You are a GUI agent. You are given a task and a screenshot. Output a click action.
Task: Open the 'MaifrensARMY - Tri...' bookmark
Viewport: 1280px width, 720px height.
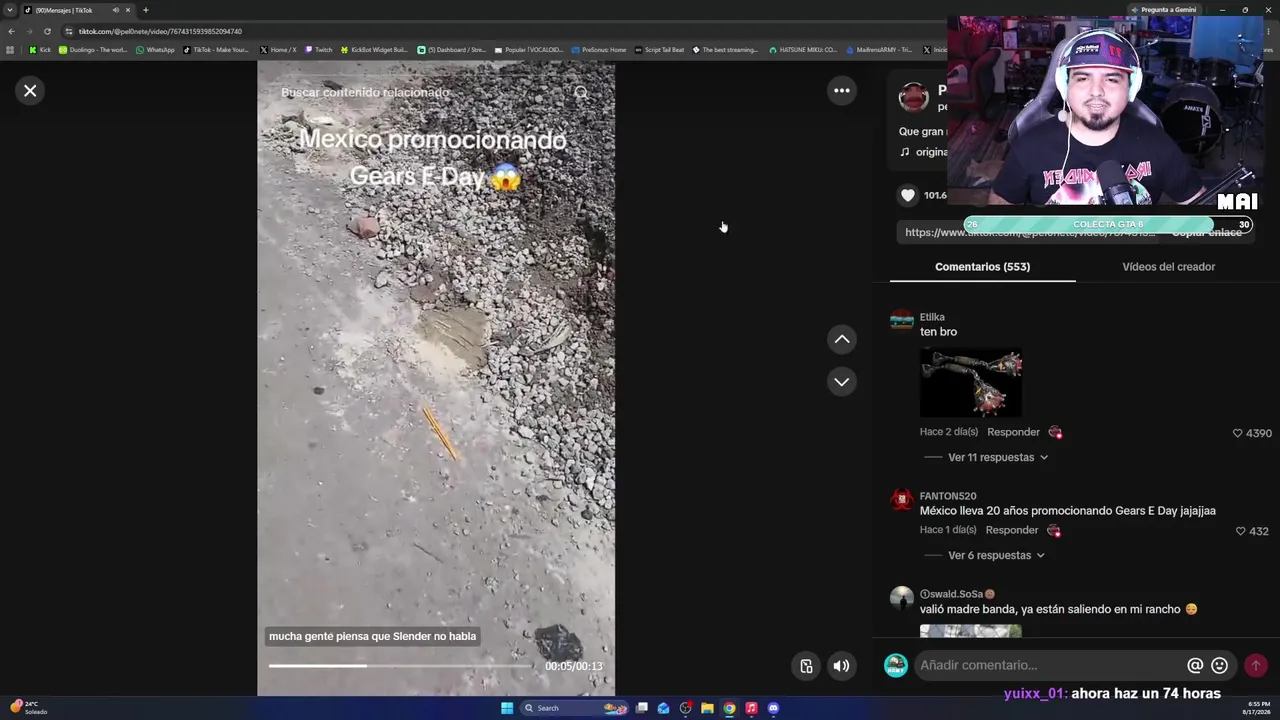pos(879,50)
